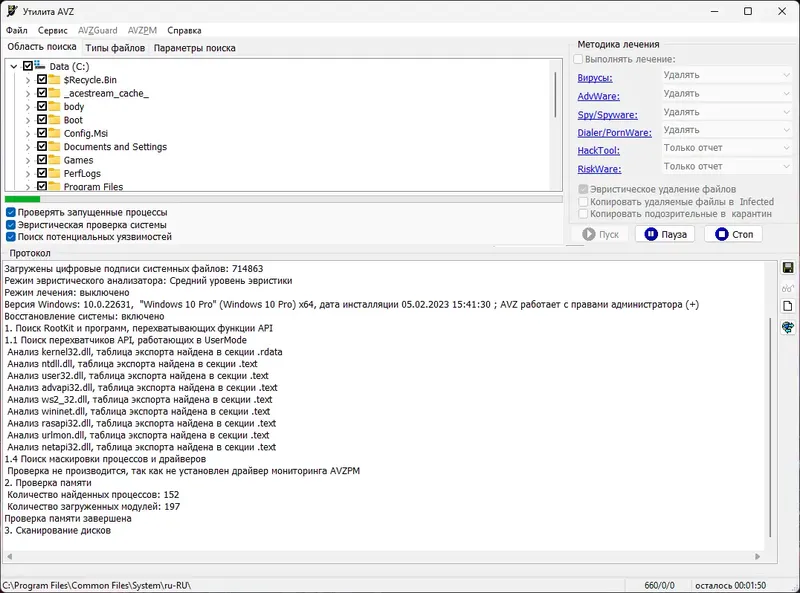Viewport: 800px width, 593px height.
Task: Click the Games folder icon
Action: point(54,160)
